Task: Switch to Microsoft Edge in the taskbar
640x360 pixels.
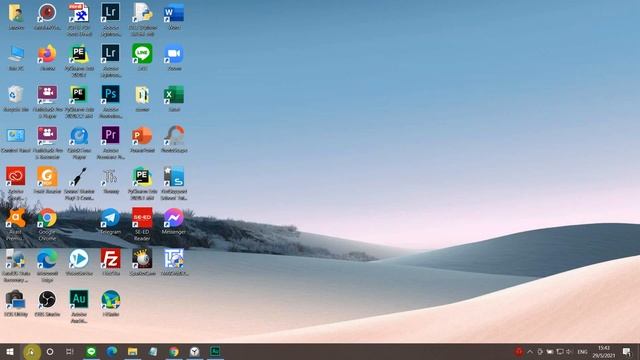Action: [112, 351]
